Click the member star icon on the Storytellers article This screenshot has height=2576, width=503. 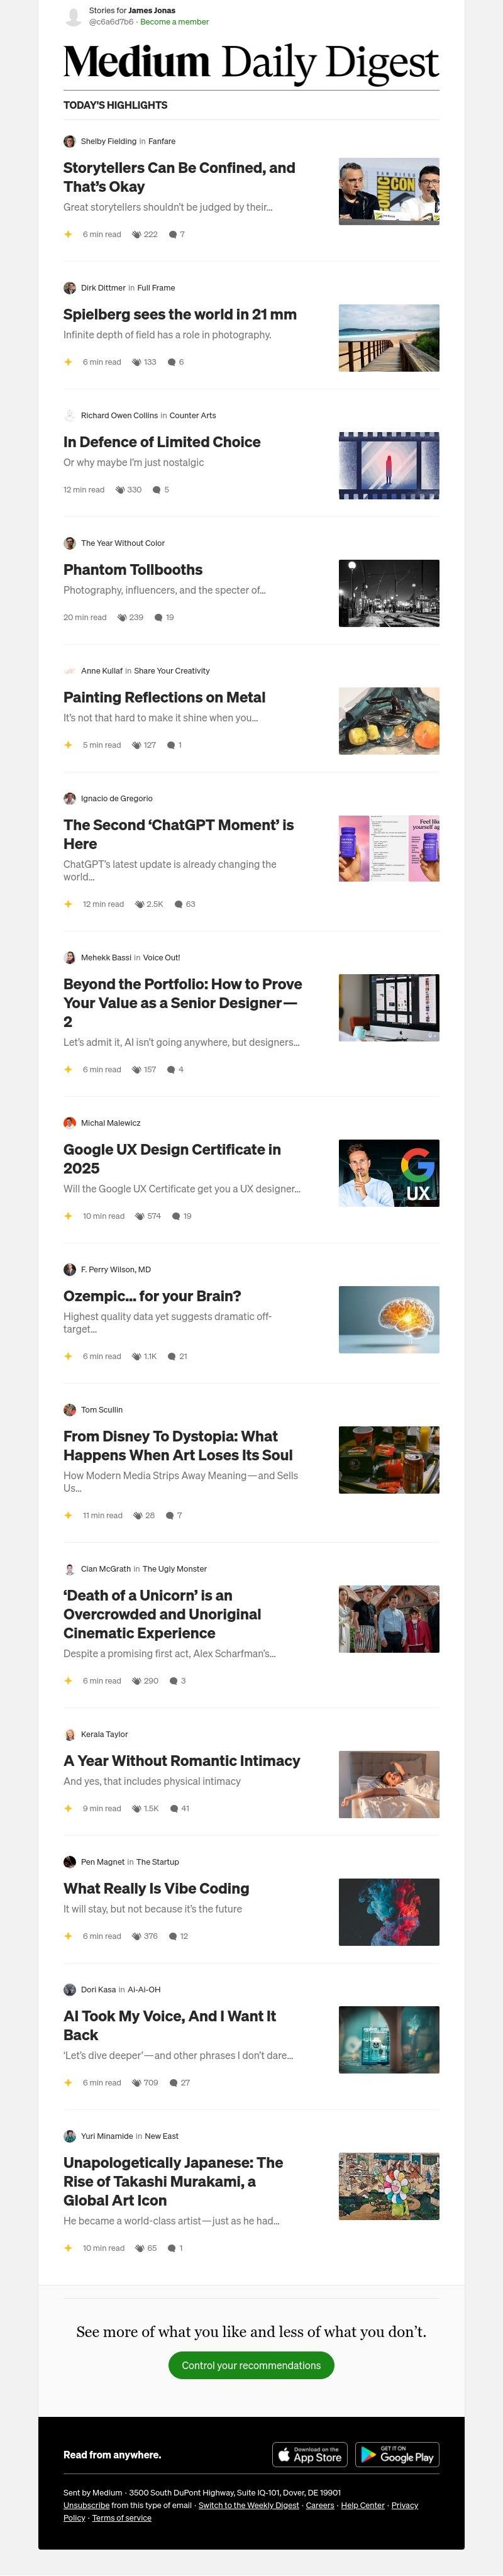[68, 234]
